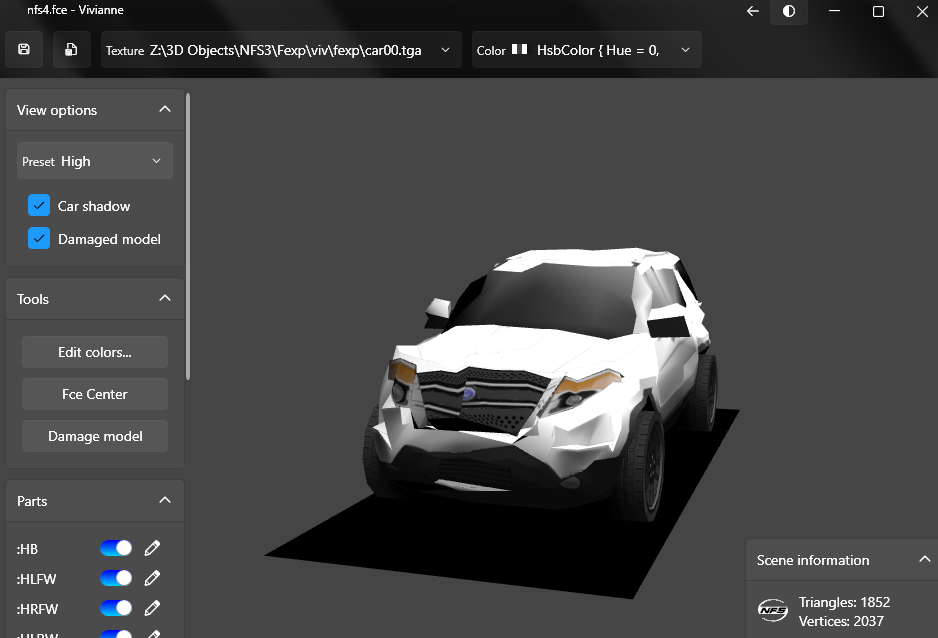This screenshot has height=638, width=938.
Task: Go back with the arrow icon
Action: [x=753, y=11]
